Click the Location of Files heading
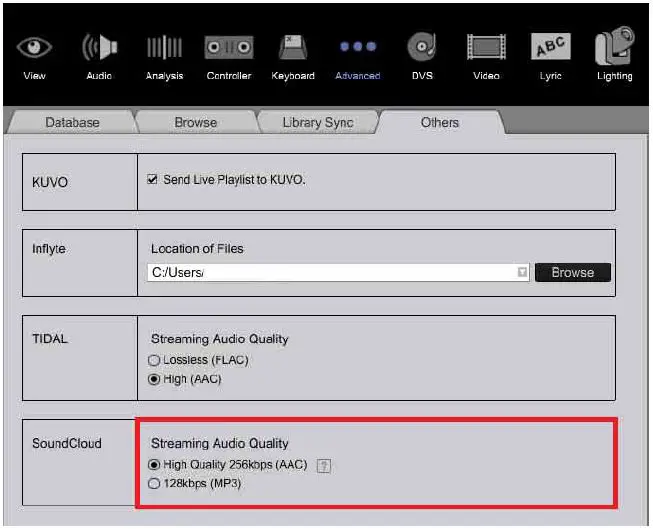The height and width of the screenshot is (529, 653). (197, 249)
